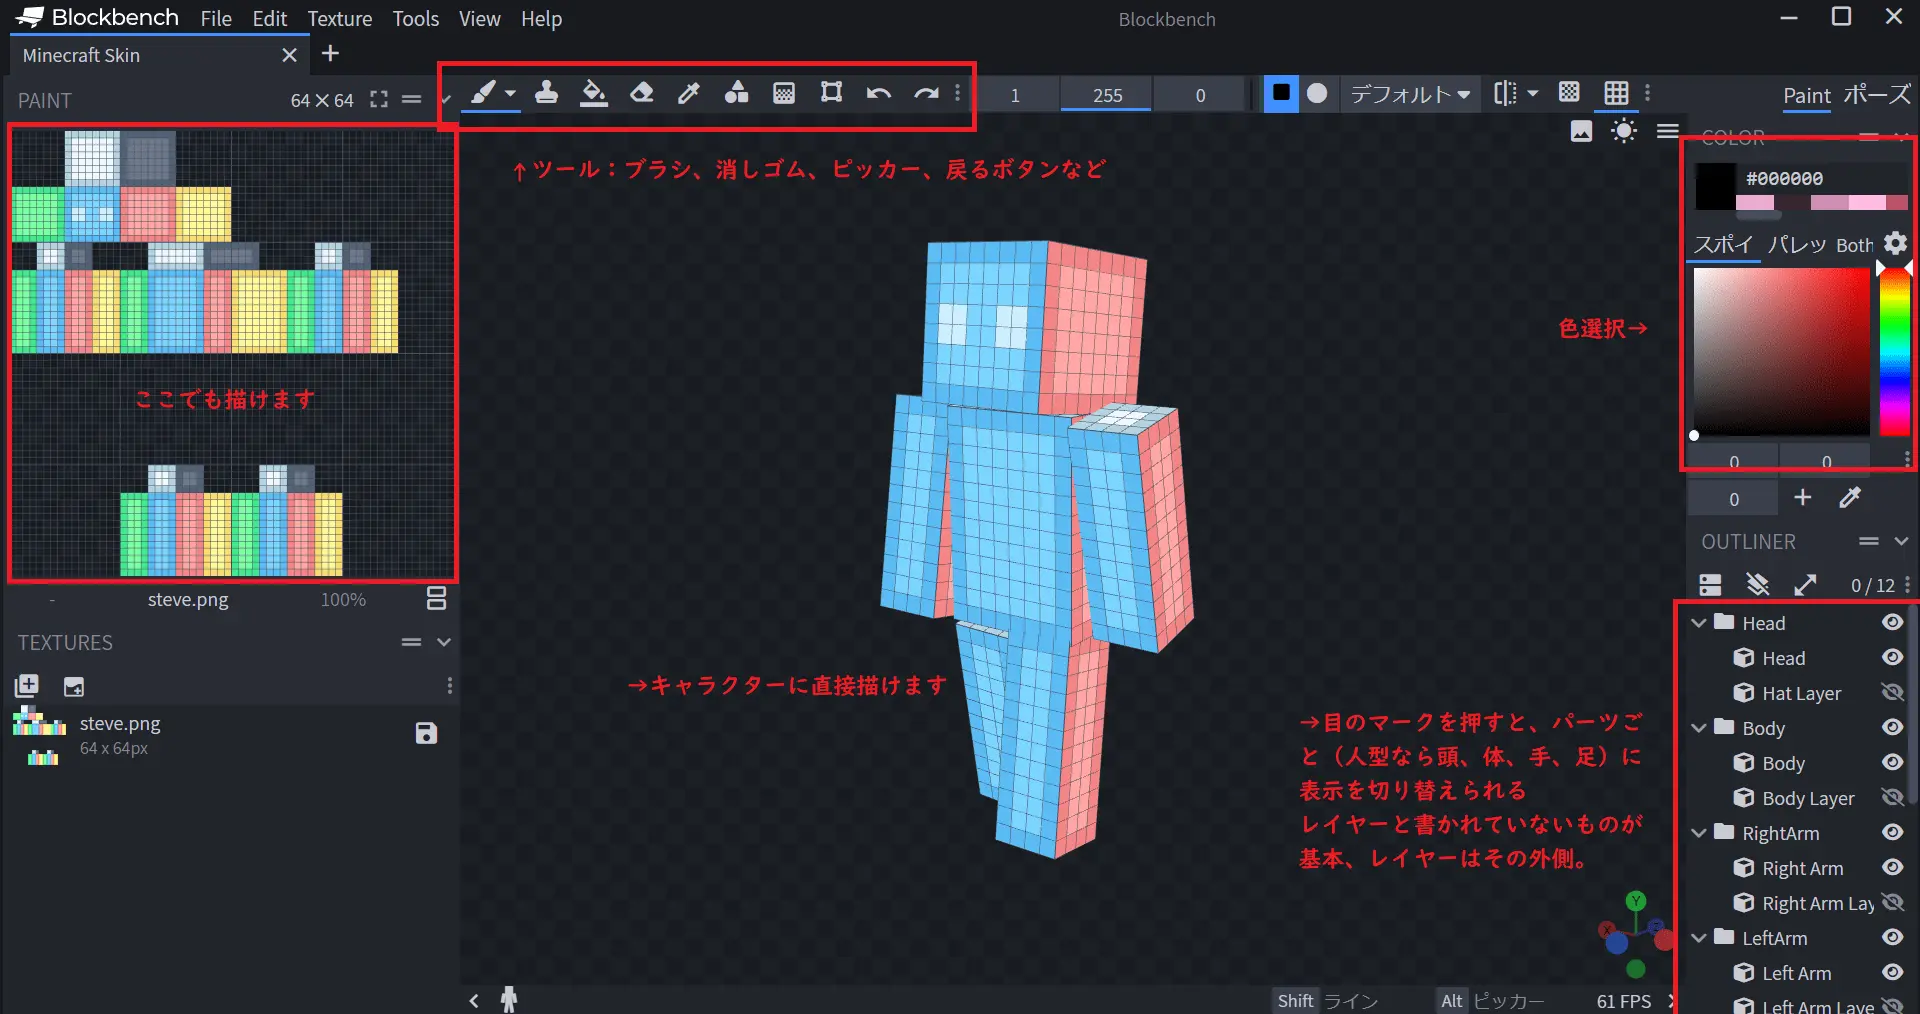Click the add texture icon
1920x1014 pixels.
(x=27, y=686)
